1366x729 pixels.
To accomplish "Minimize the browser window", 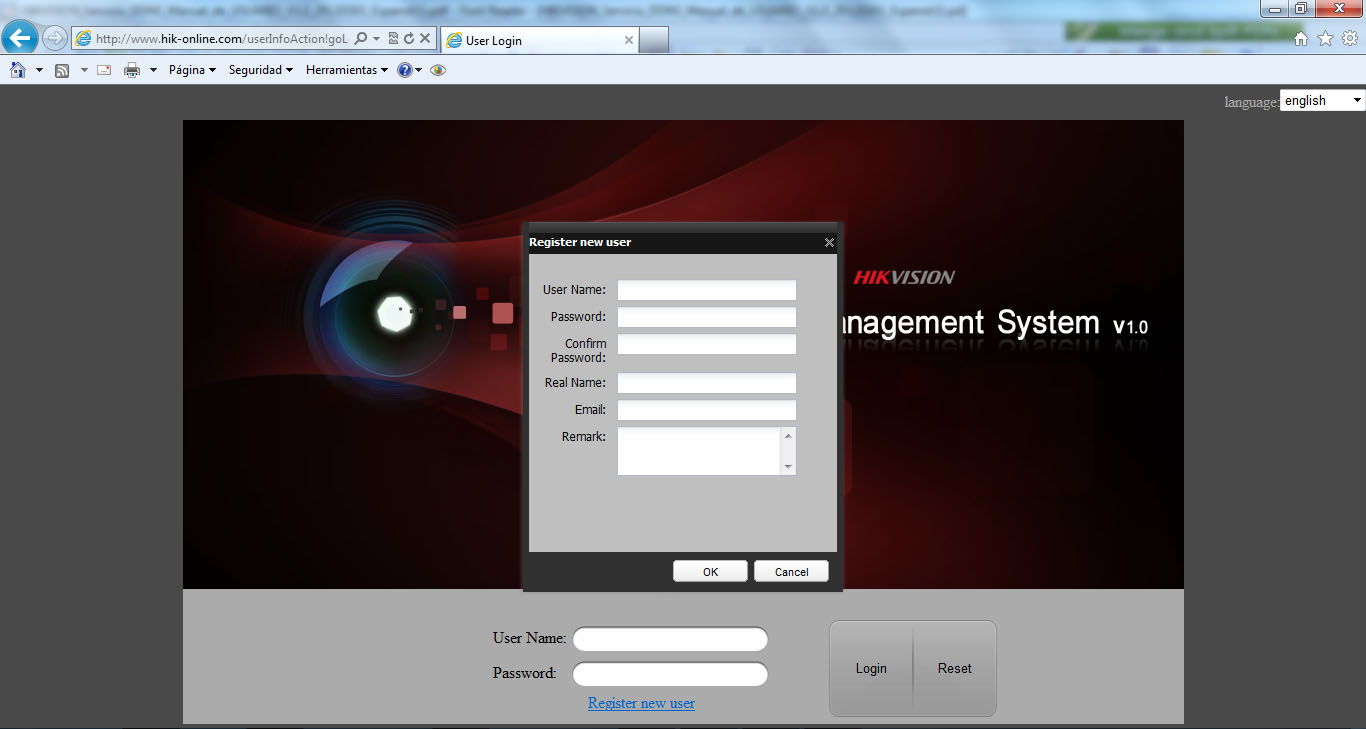I will coord(1275,8).
